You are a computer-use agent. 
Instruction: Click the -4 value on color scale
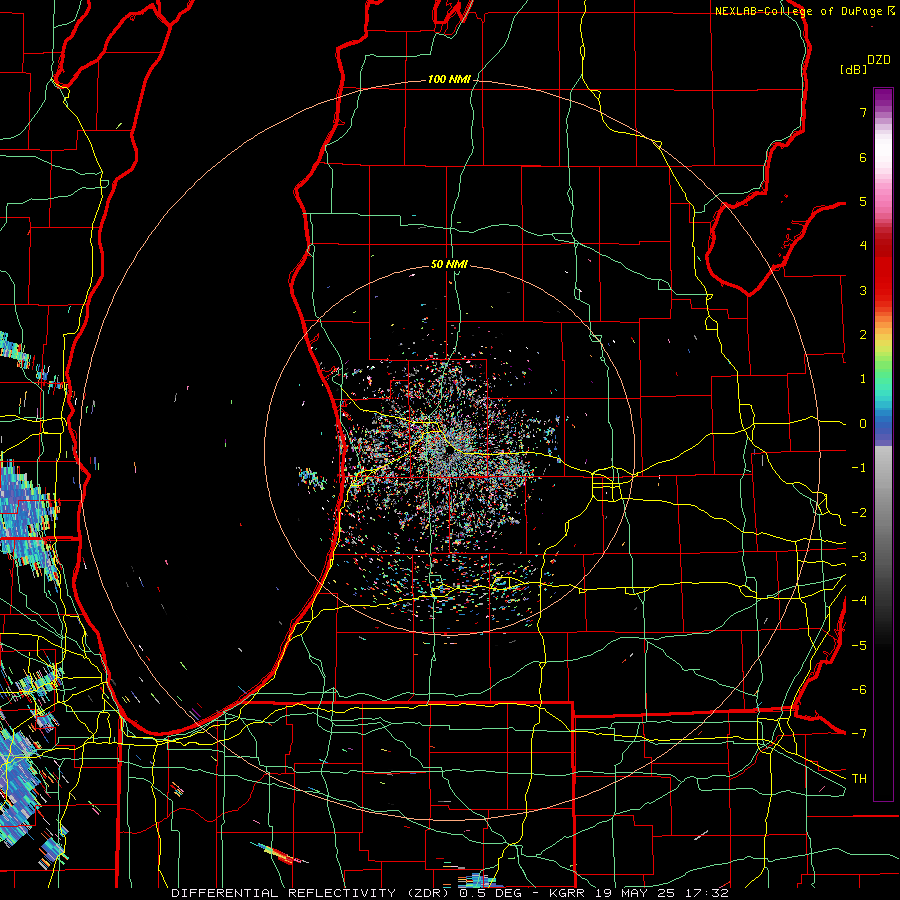click(859, 601)
